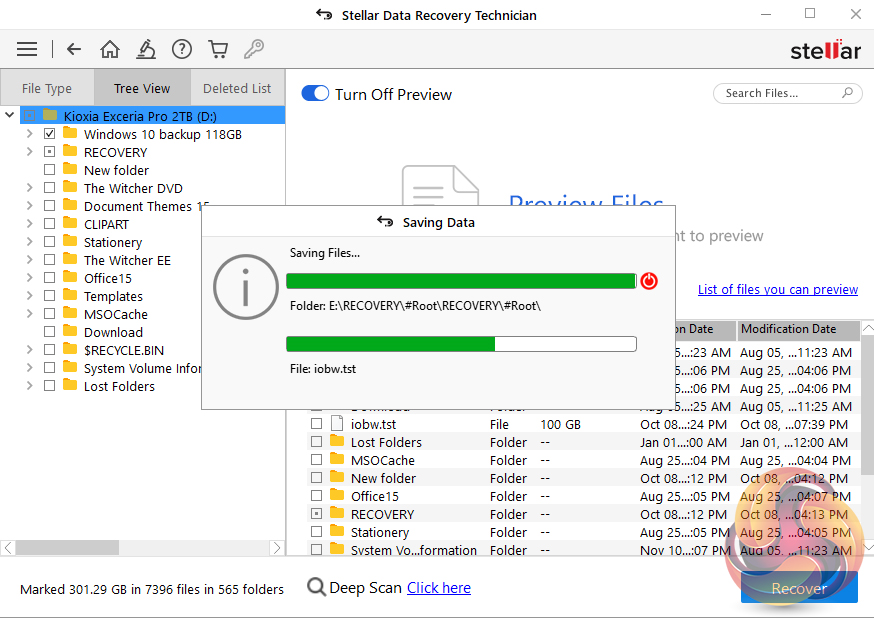Open the hamburger menu
Screen dimensions: 874x621
click(x=27, y=49)
